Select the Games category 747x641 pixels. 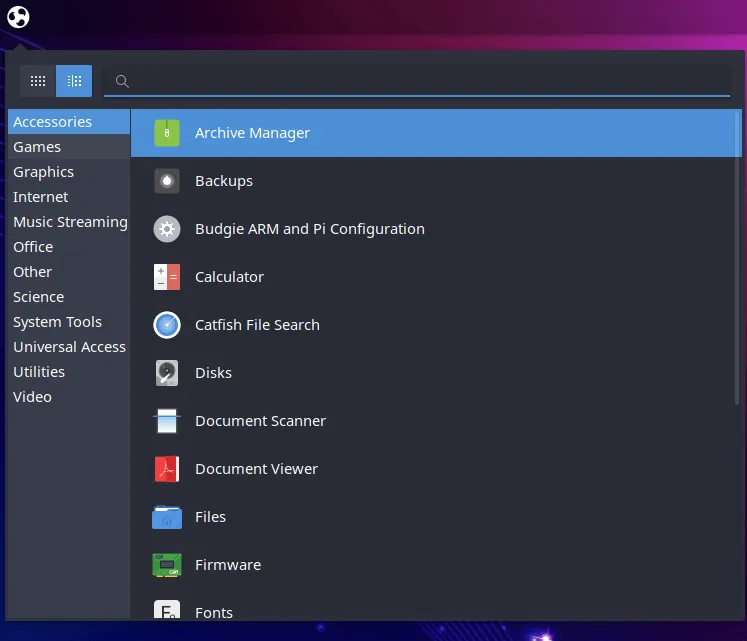click(x=37, y=147)
